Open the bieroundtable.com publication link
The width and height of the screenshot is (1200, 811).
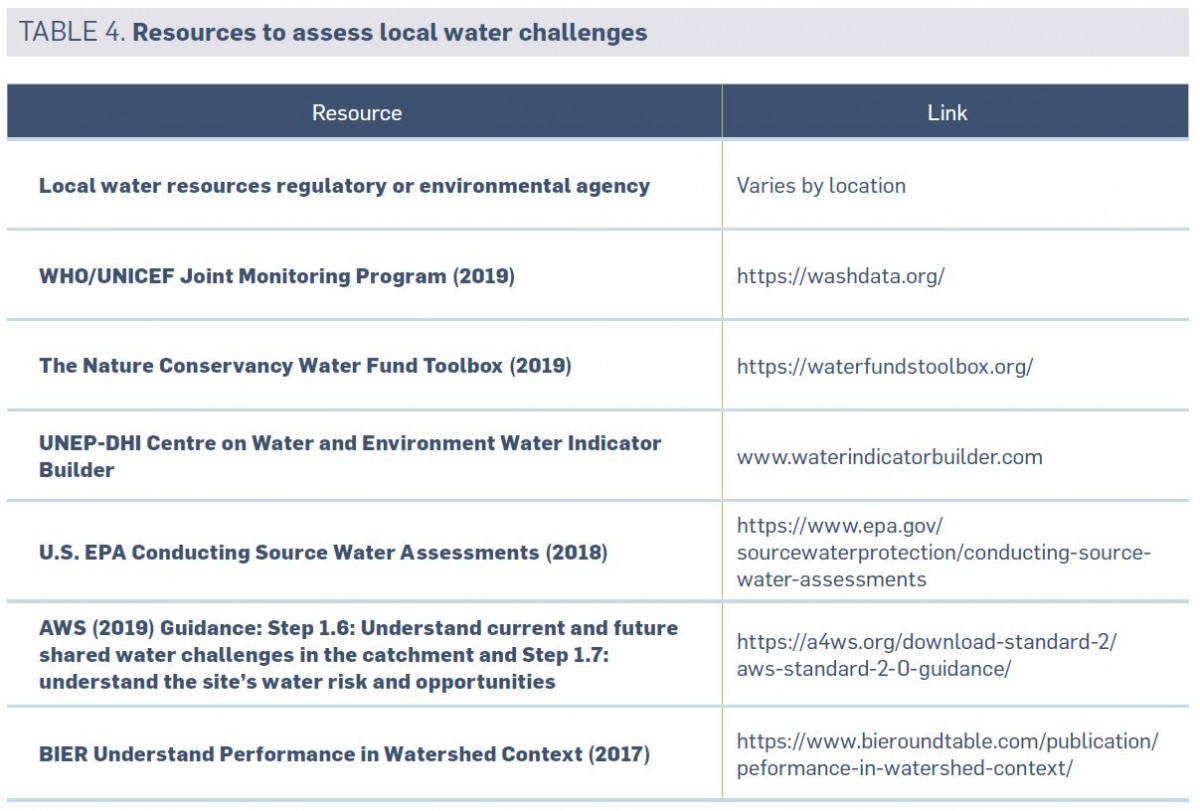[947, 755]
